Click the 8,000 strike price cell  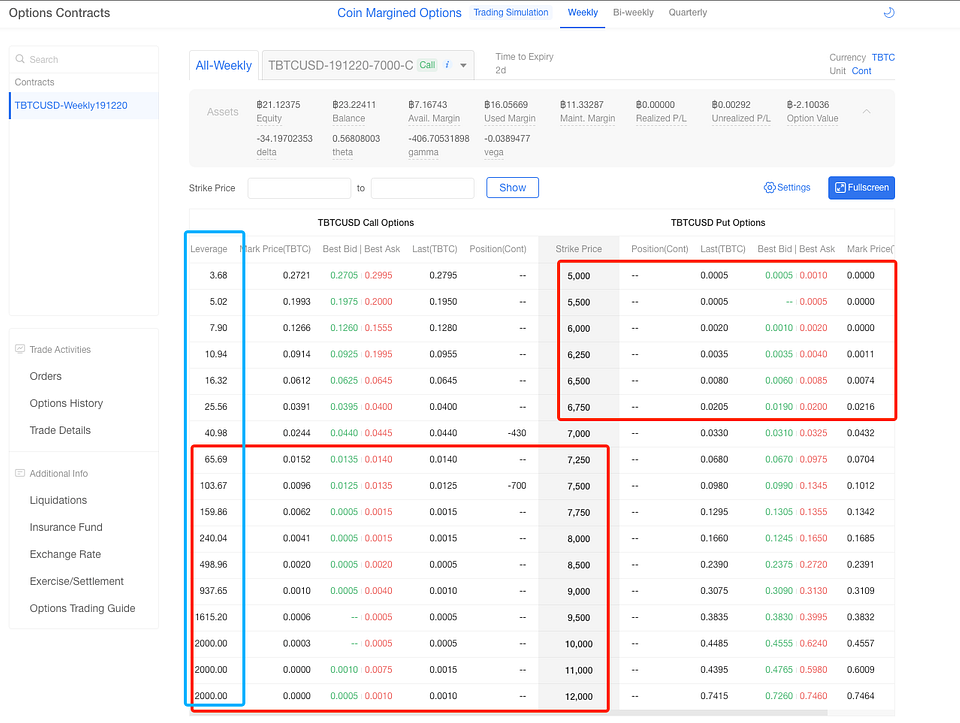click(579, 539)
